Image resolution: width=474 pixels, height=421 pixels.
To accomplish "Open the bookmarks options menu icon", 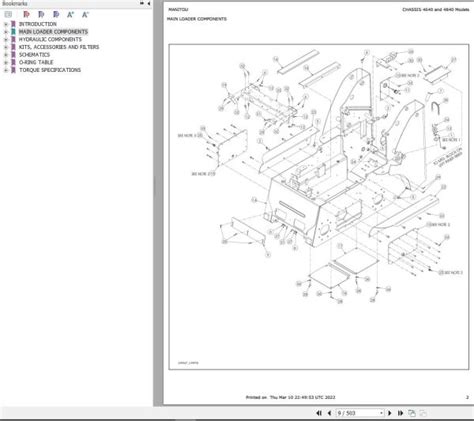I will point(8,14).
